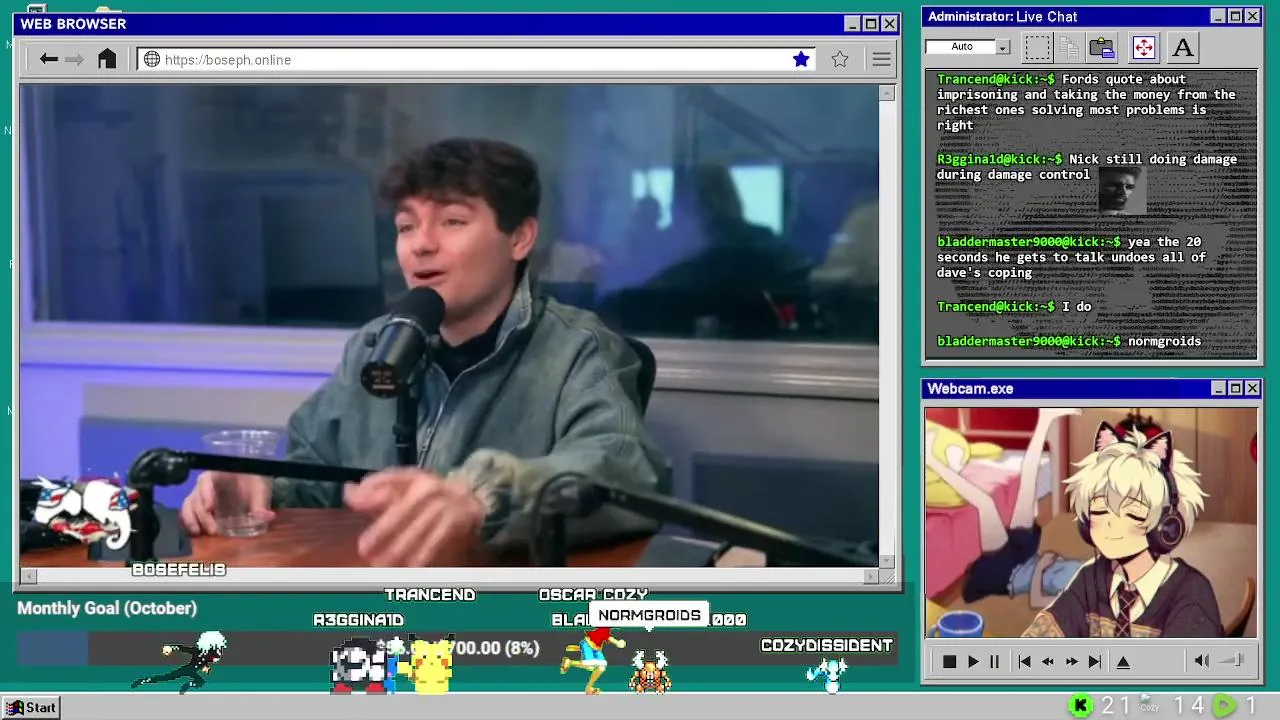Click the R3ggina1d@kick username in chat
Image resolution: width=1280 pixels, height=720 pixels.
(999, 159)
